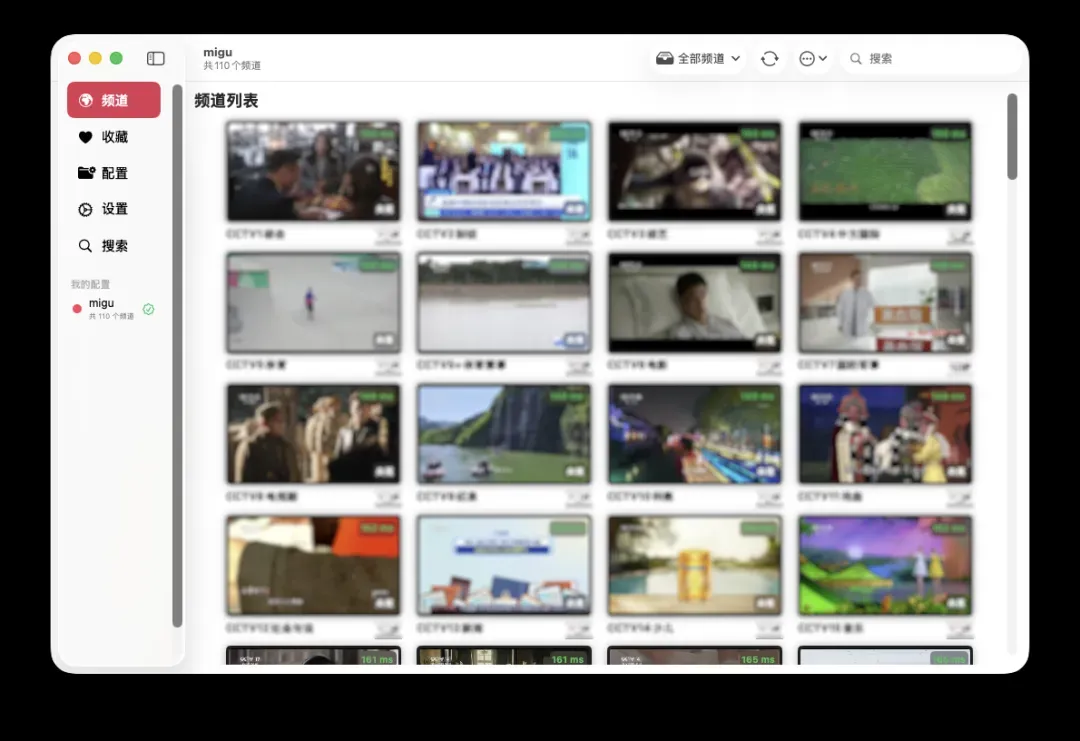Click the 配置 label in sidebar
This screenshot has width=1080, height=741.
[115, 173]
